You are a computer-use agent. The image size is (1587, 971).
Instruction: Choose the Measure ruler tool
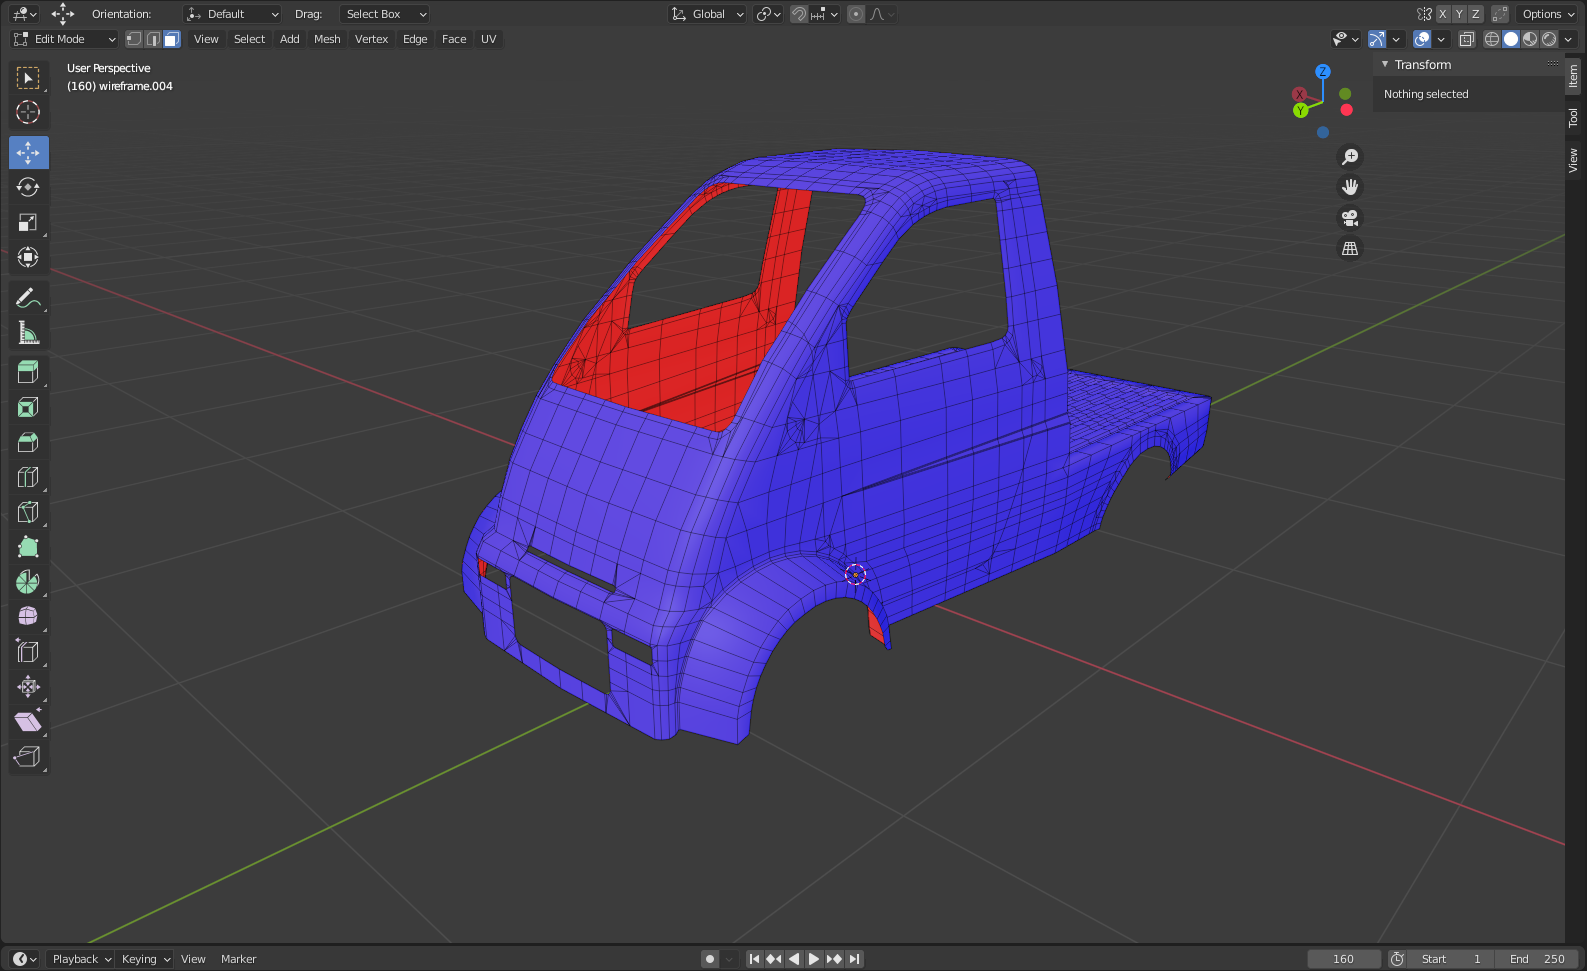pyautogui.click(x=28, y=333)
